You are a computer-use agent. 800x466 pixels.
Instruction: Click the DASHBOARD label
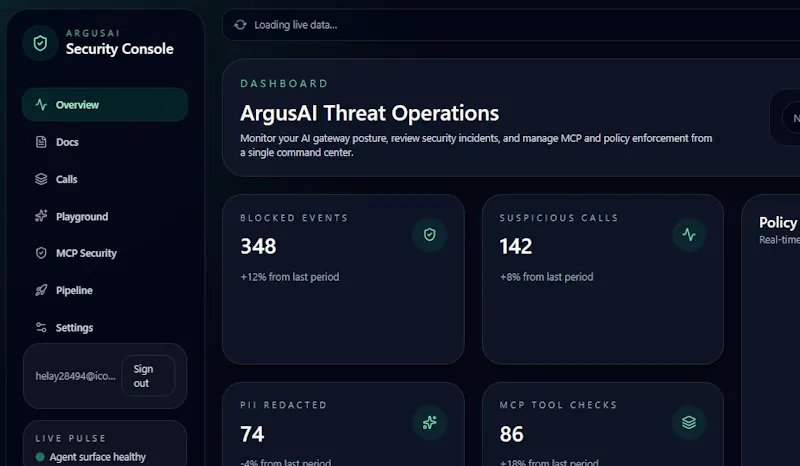coord(284,84)
